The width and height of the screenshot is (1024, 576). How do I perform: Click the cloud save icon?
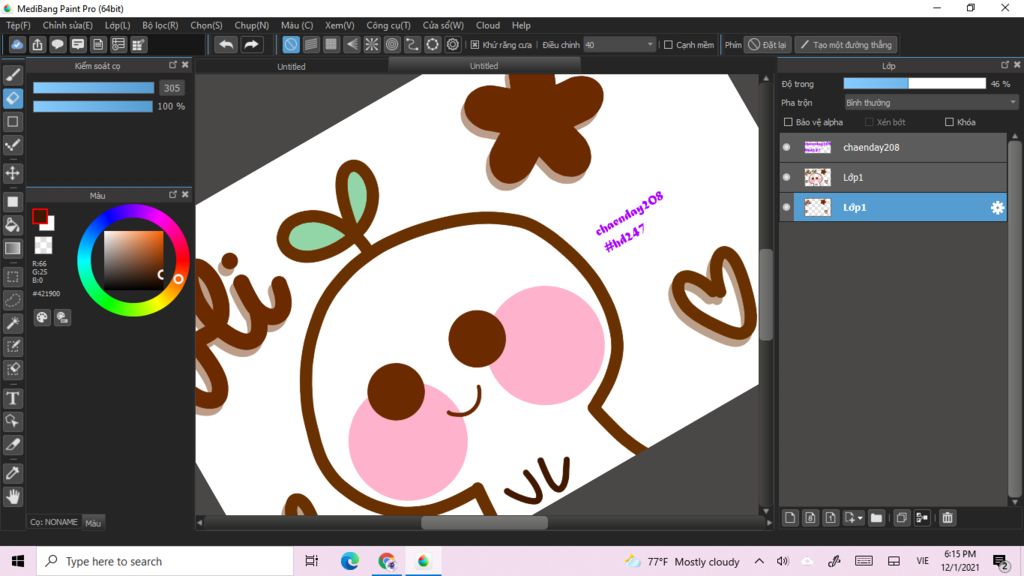click(17, 44)
